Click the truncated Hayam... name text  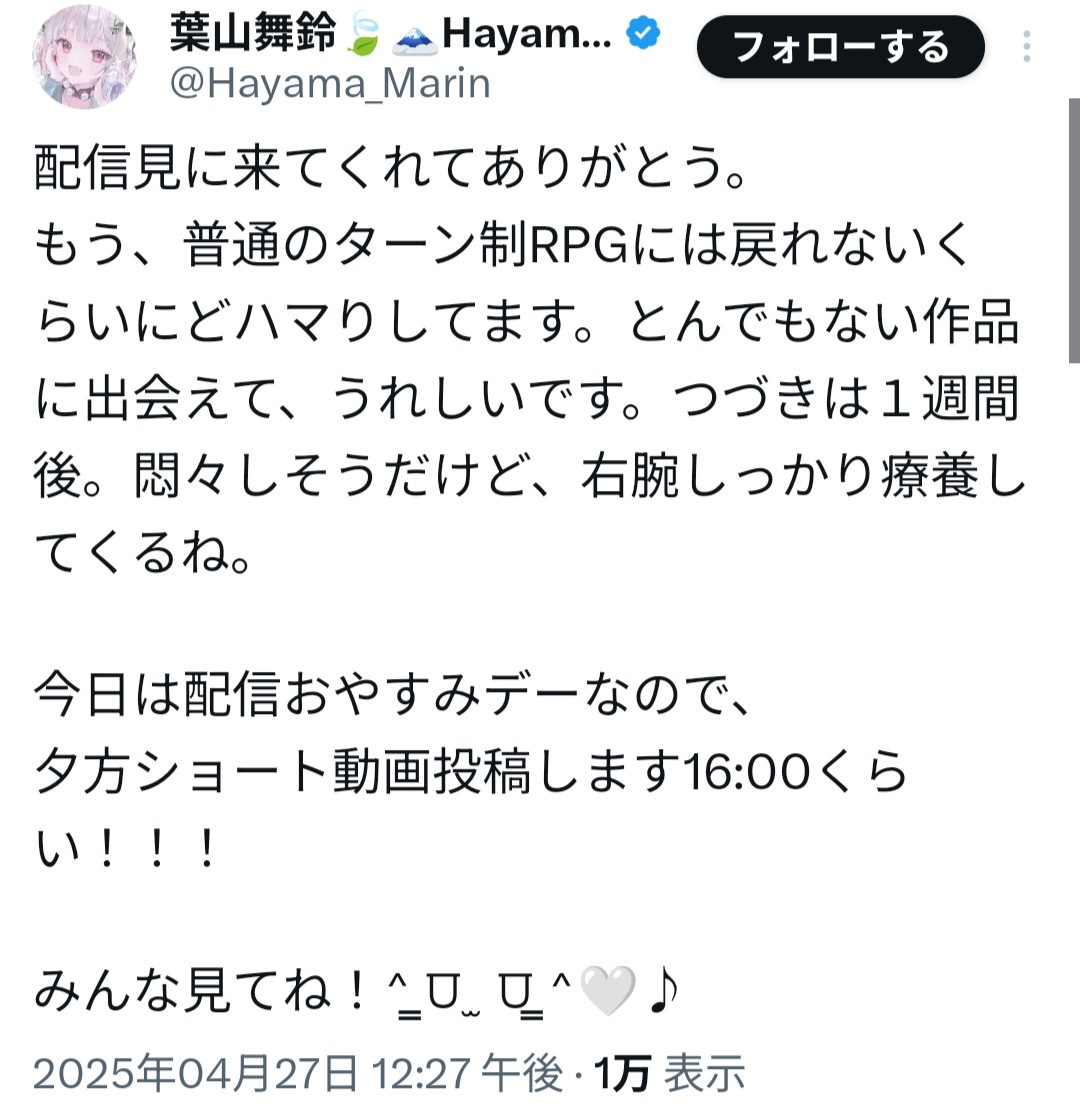[527, 33]
